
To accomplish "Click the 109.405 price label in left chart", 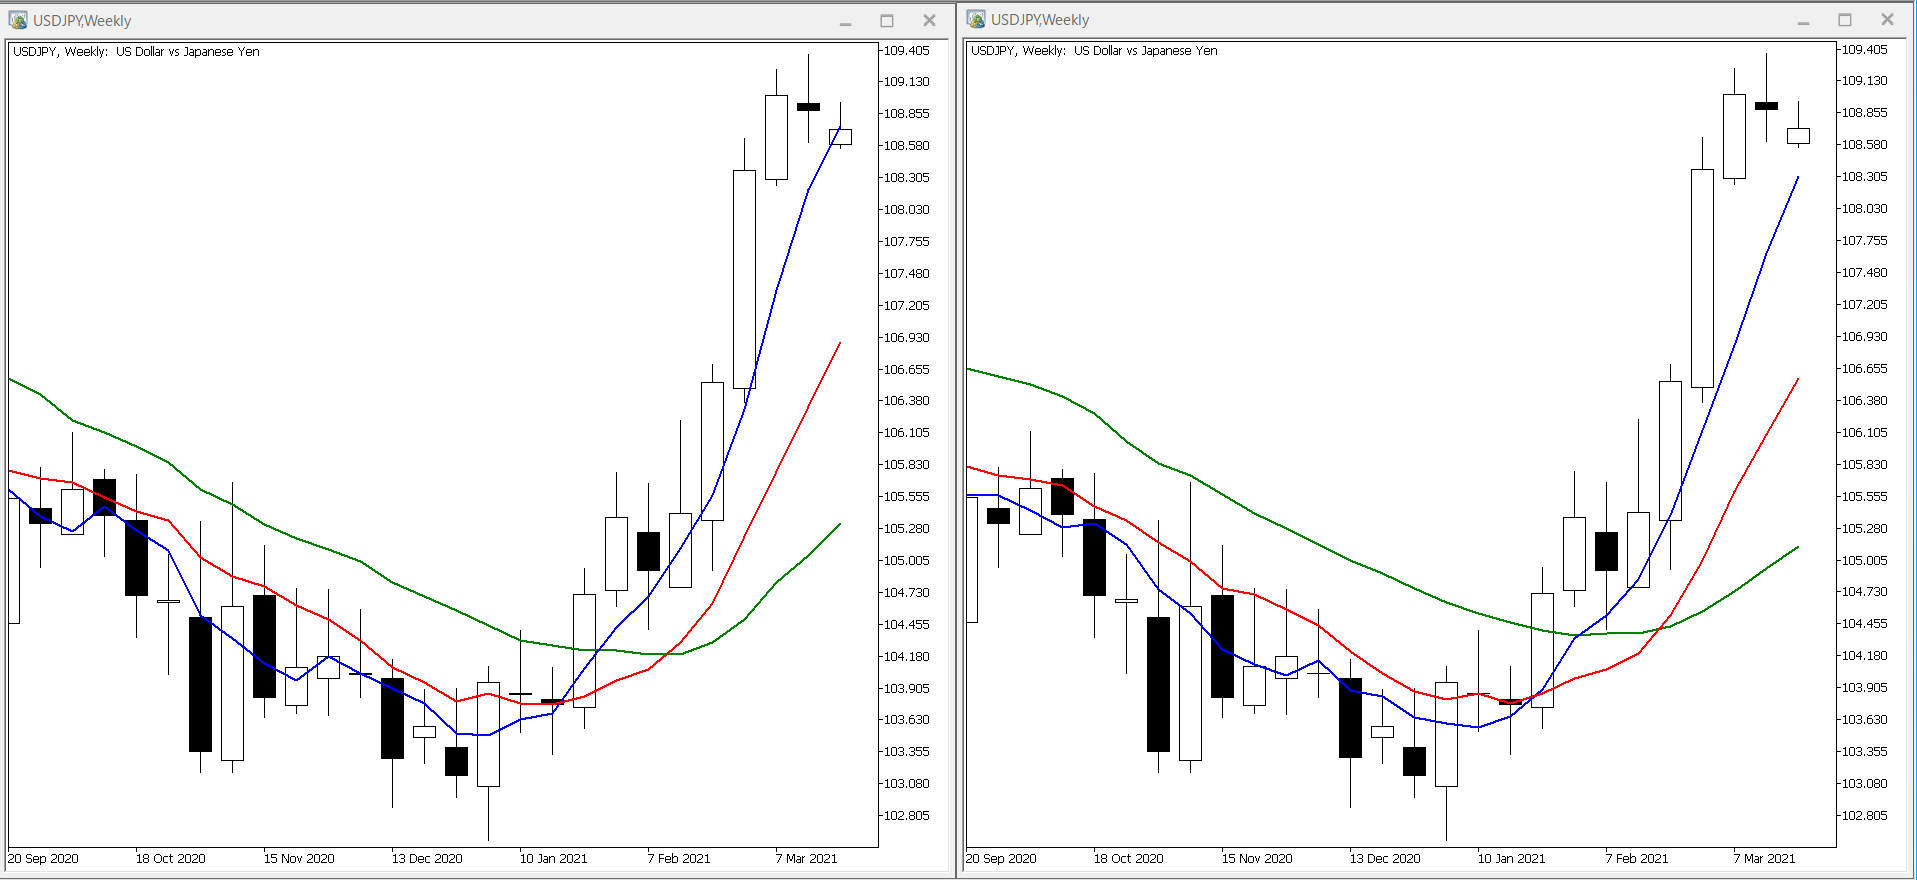I will (906, 50).
